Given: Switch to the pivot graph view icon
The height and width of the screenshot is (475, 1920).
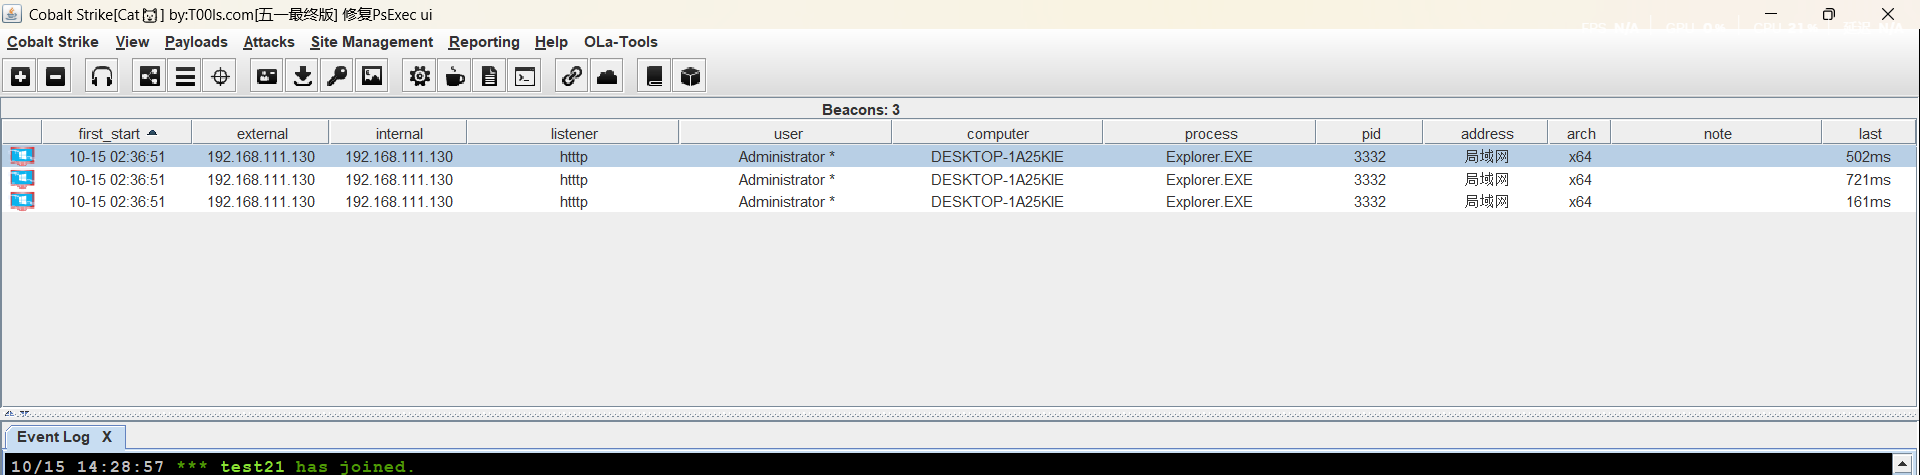Looking at the screenshot, I should pyautogui.click(x=149, y=76).
